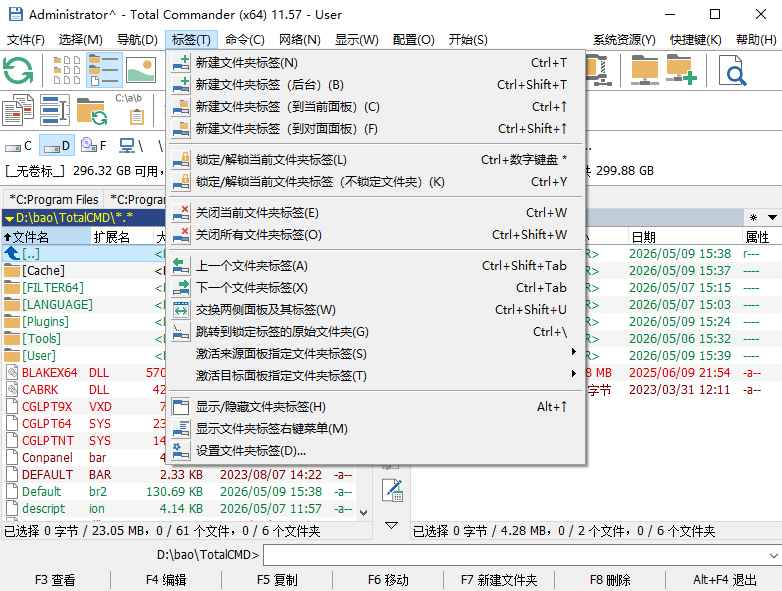Viewport: 782px width, 591px height.
Task: Switch to drive F button
Action: click(x=94, y=146)
